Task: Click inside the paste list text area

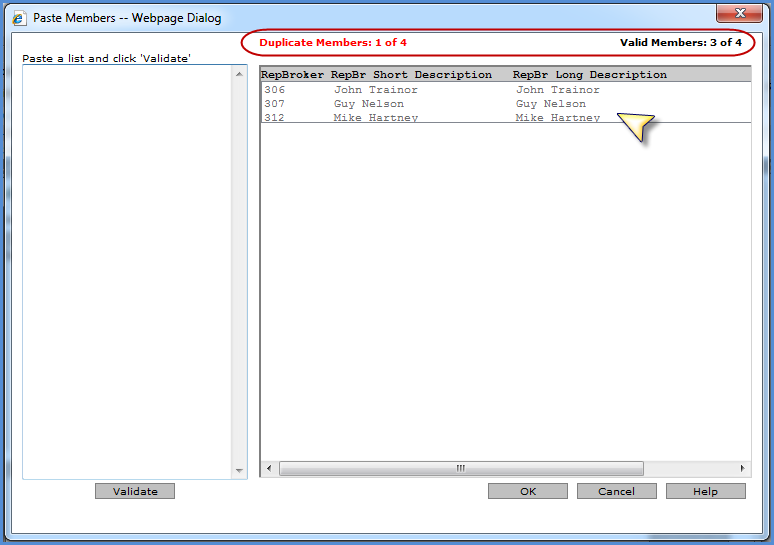Action: click(x=127, y=272)
